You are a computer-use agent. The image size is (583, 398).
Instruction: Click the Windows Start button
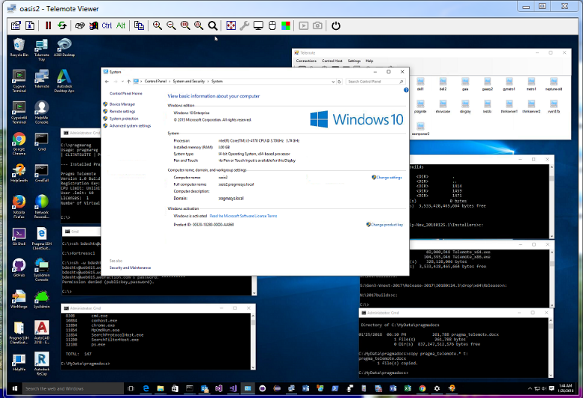tap(15, 389)
